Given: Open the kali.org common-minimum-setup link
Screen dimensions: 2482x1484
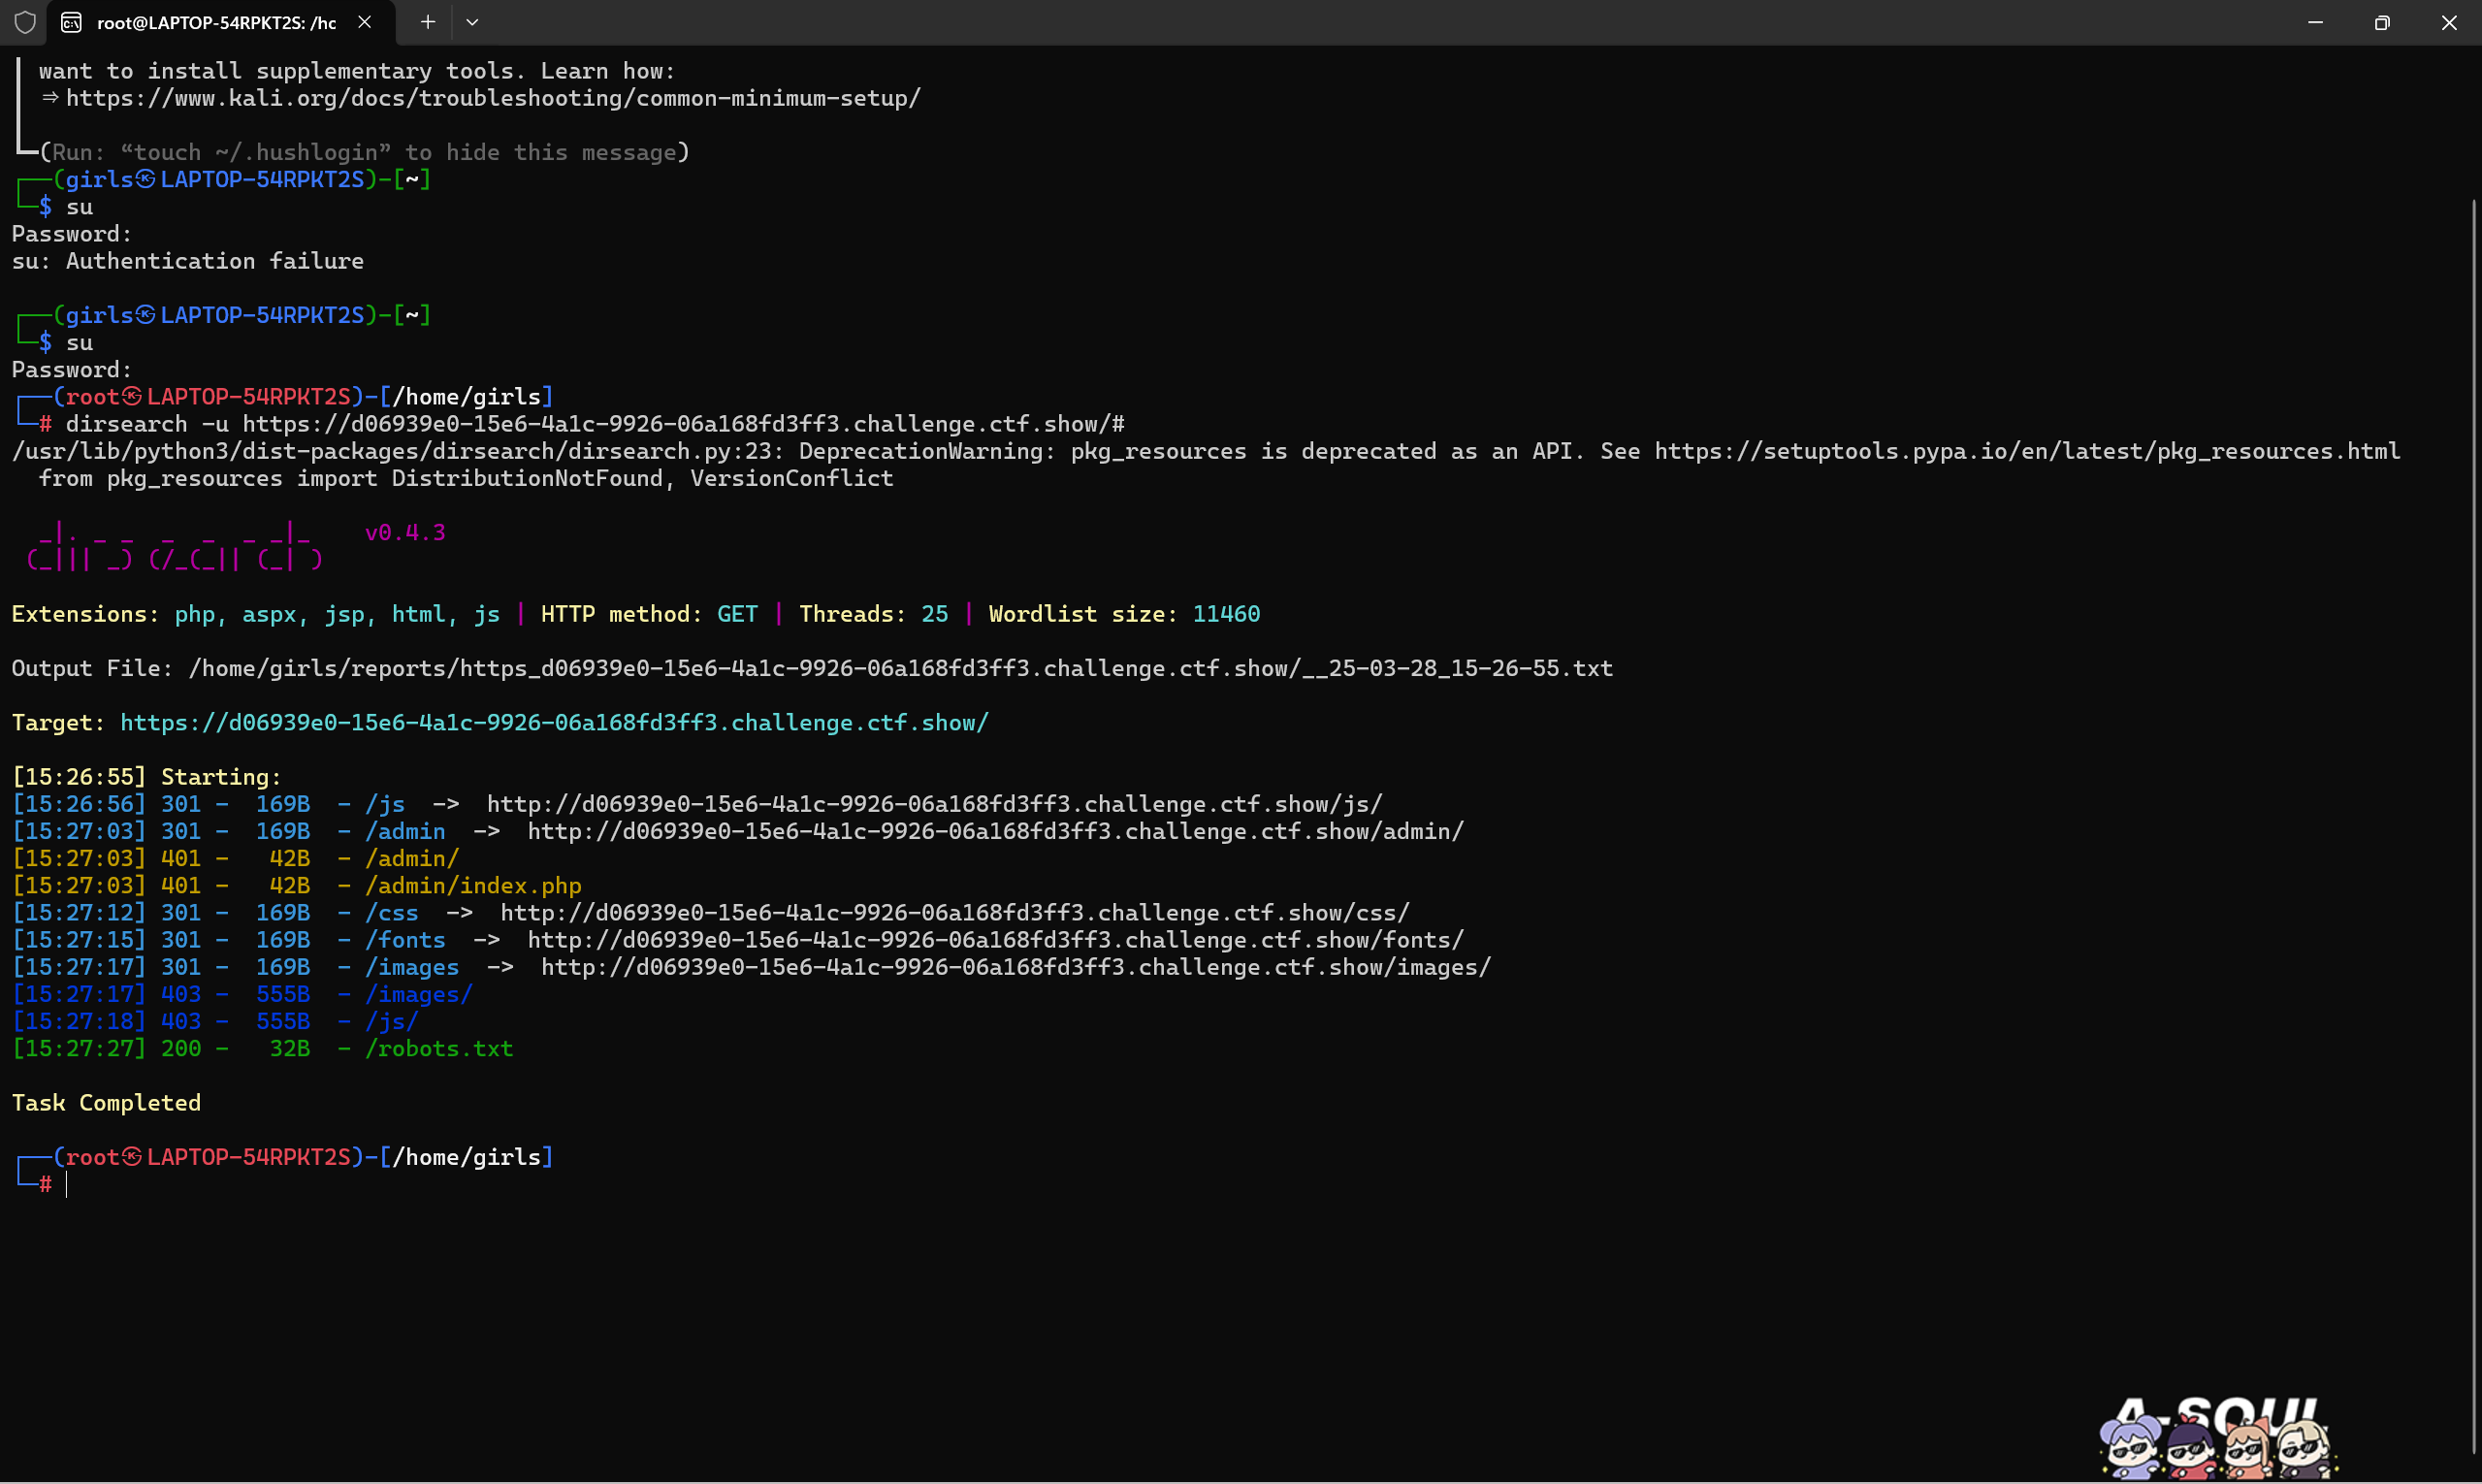Looking at the screenshot, I should click(493, 98).
